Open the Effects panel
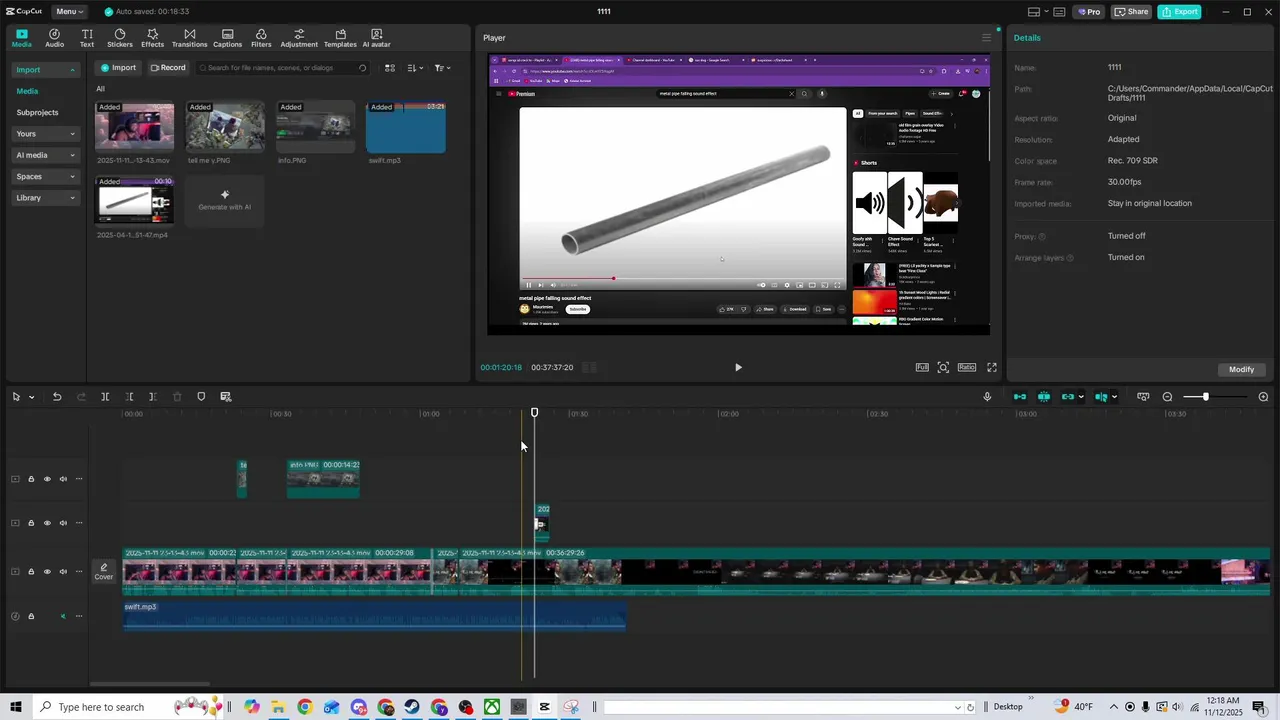 152,38
